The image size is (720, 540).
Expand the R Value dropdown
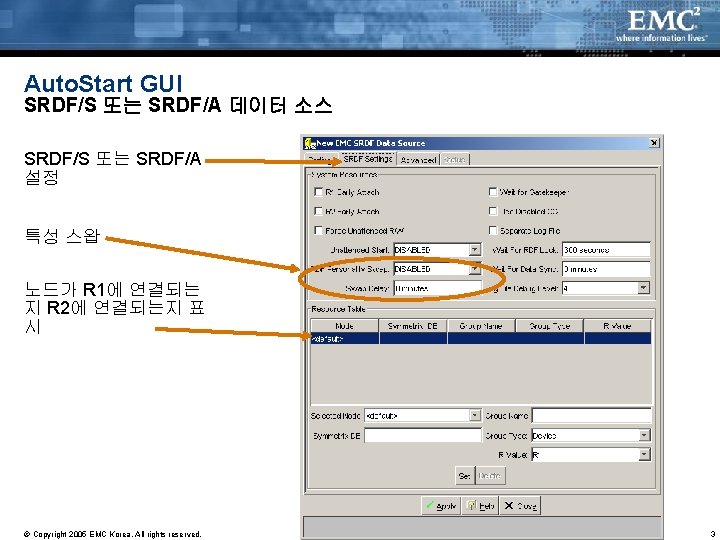[644, 455]
